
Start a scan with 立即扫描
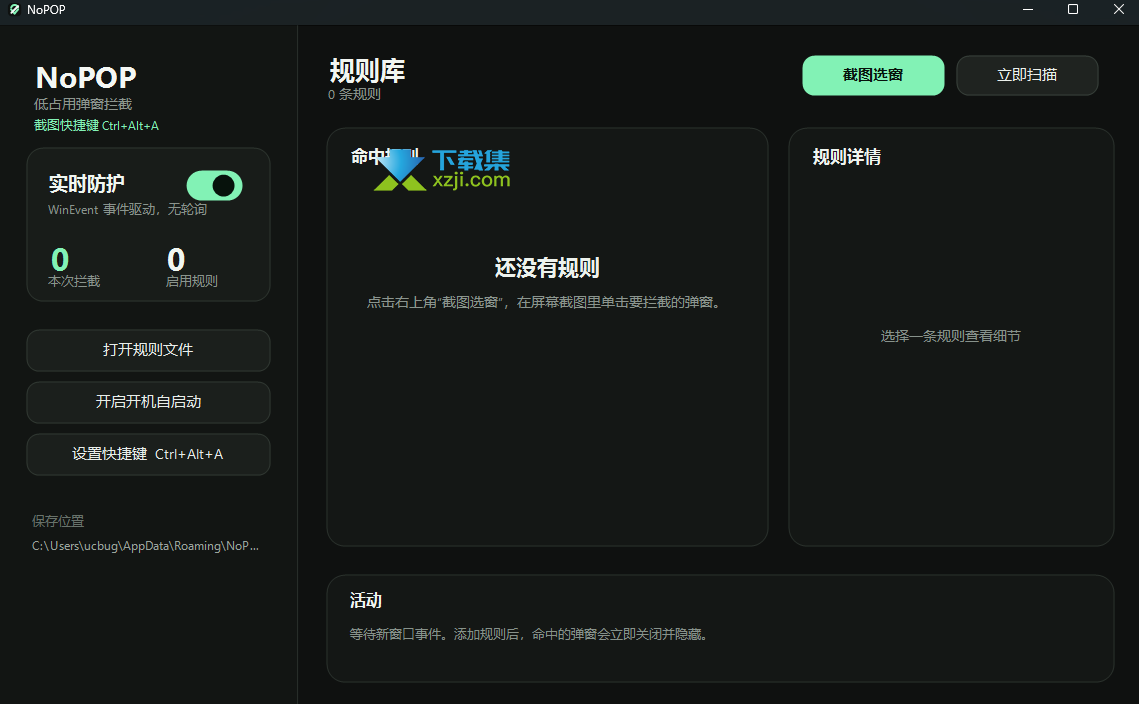(1026, 76)
